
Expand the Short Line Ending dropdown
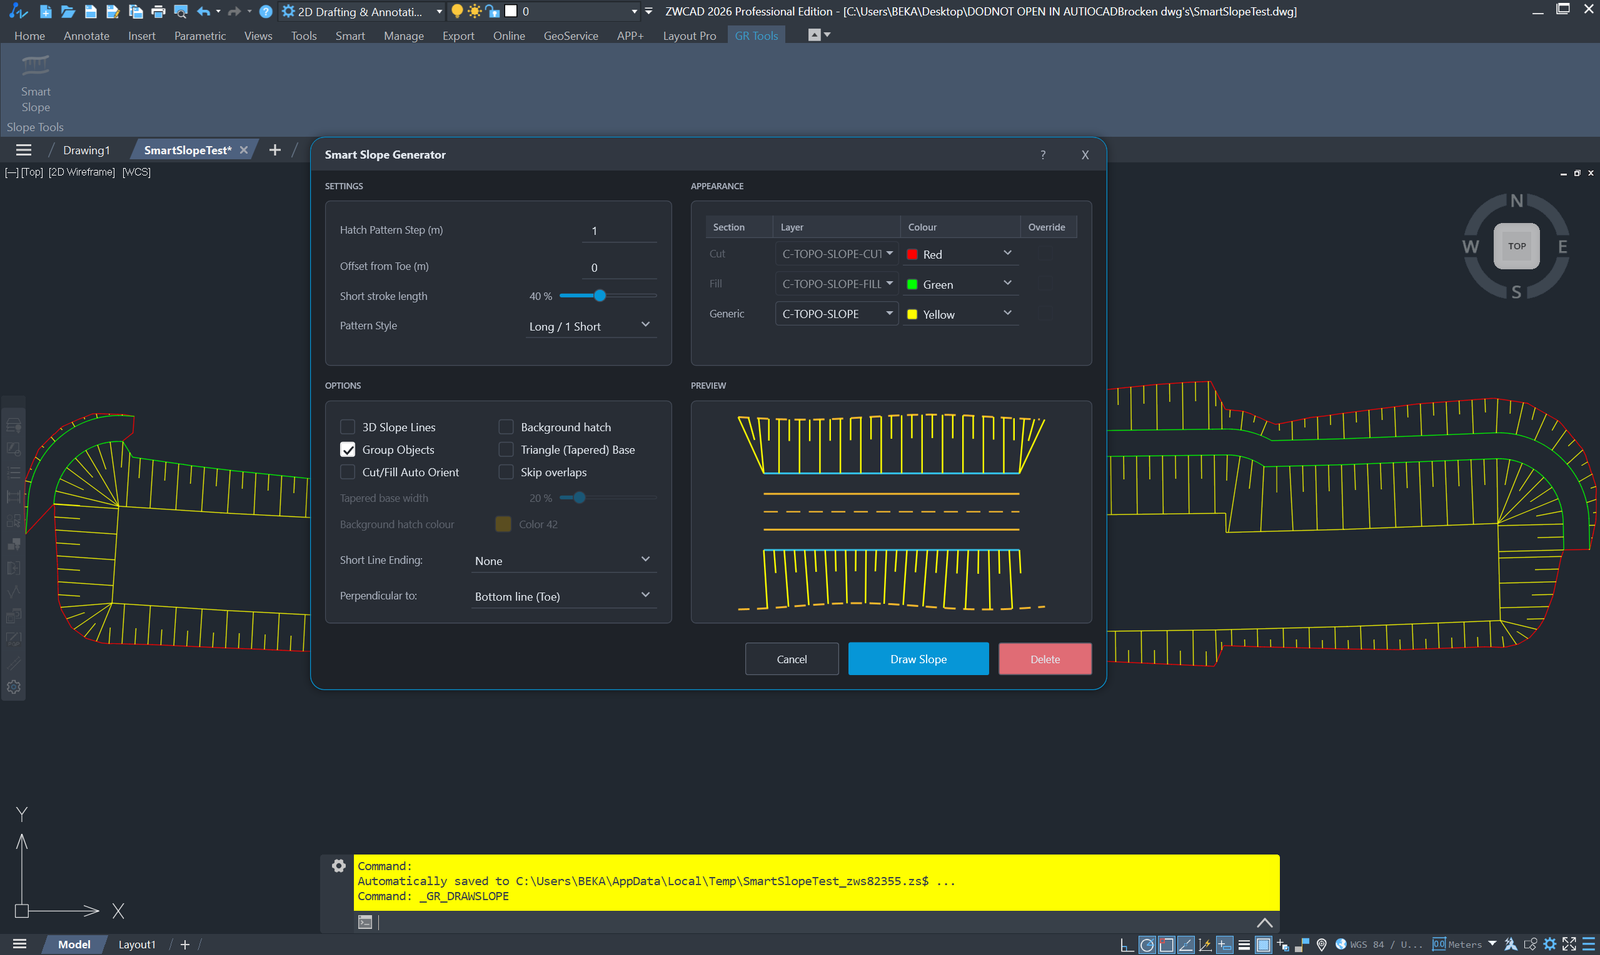pyautogui.click(x=562, y=561)
